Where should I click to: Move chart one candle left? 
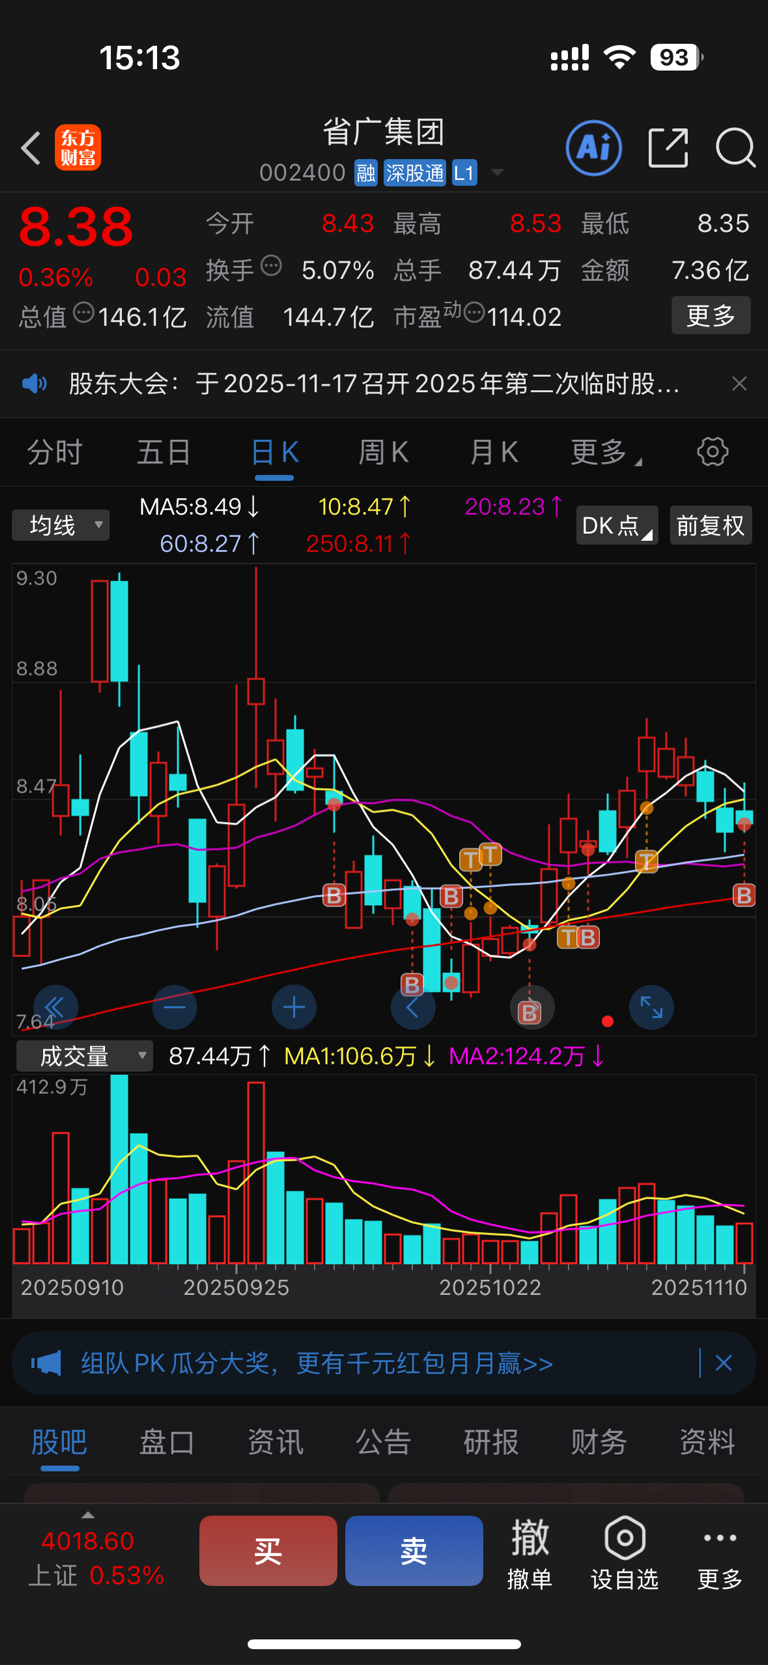click(x=413, y=1007)
